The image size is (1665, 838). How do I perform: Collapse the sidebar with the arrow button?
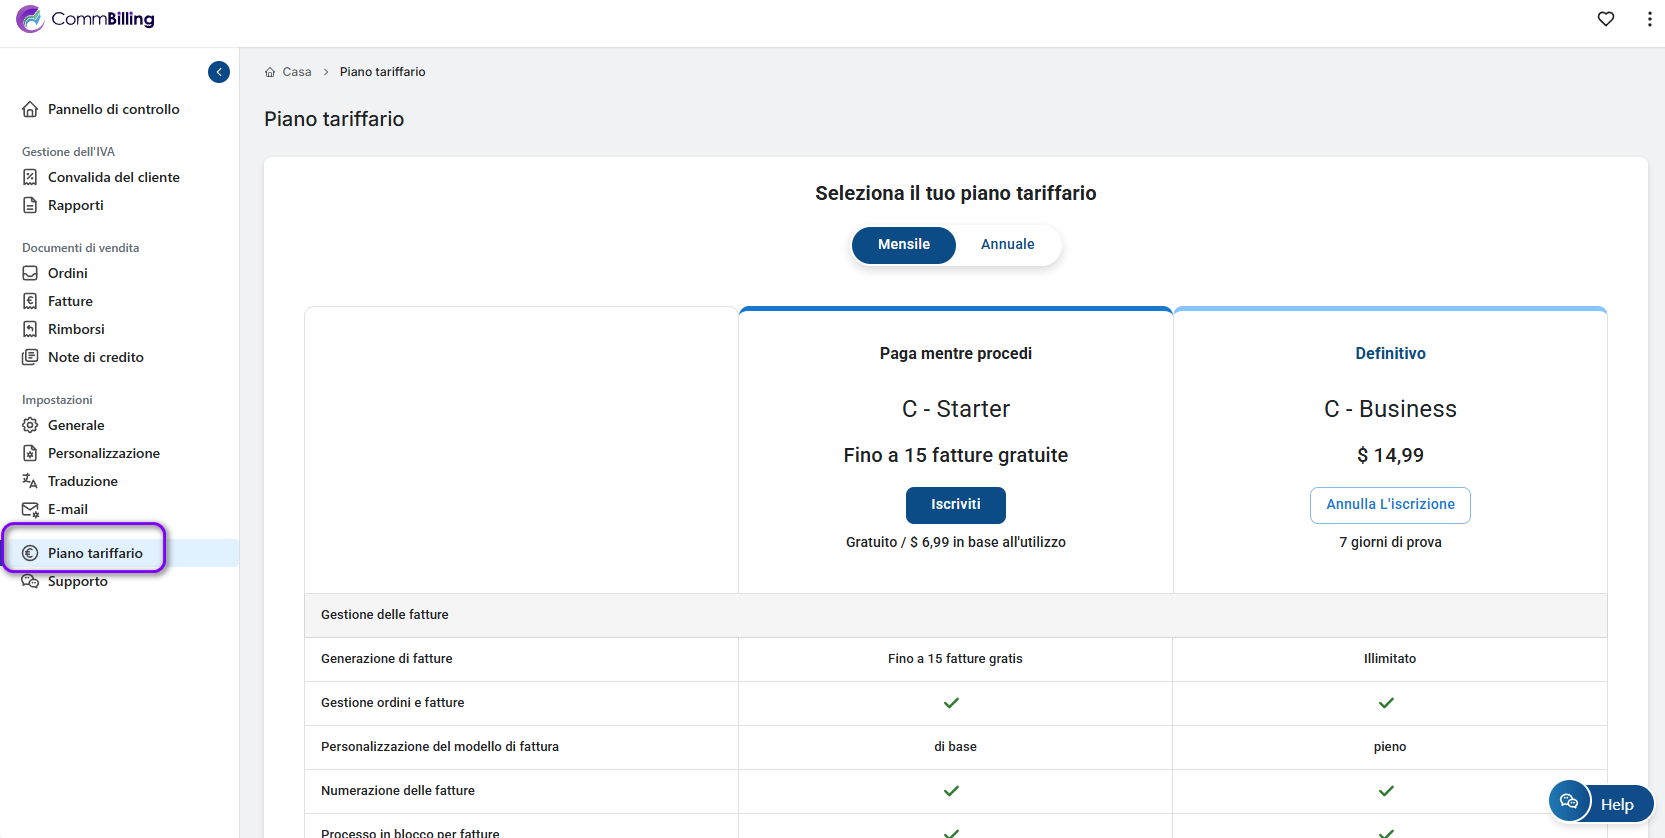point(219,72)
